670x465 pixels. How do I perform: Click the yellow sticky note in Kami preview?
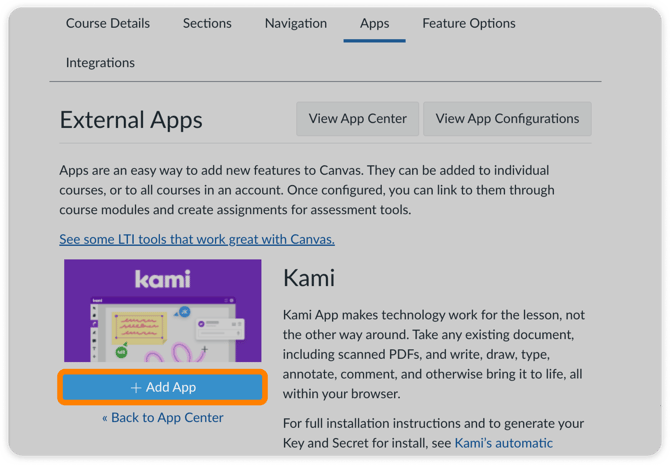pos(139,328)
